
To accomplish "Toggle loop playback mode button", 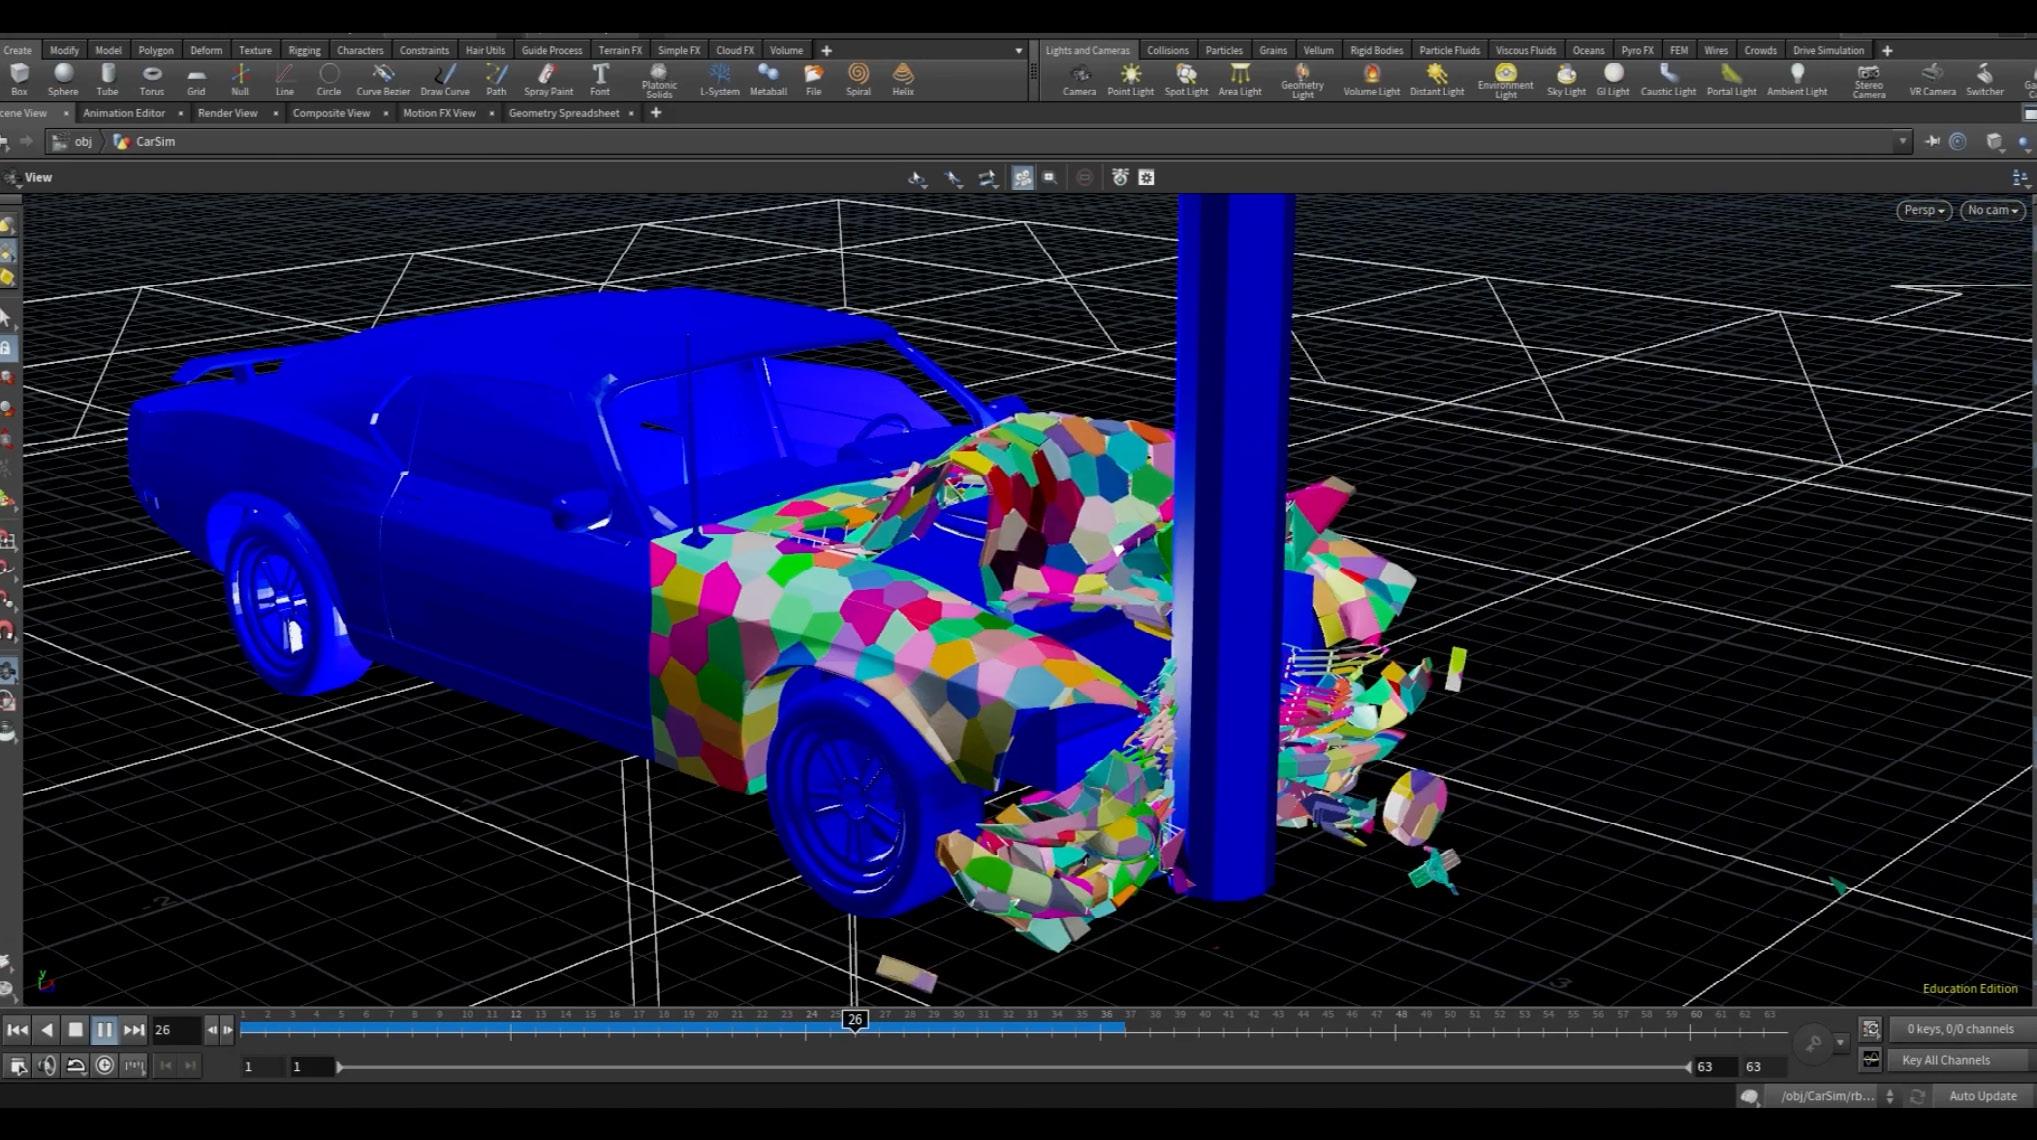I will click(x=76, y=1066).
